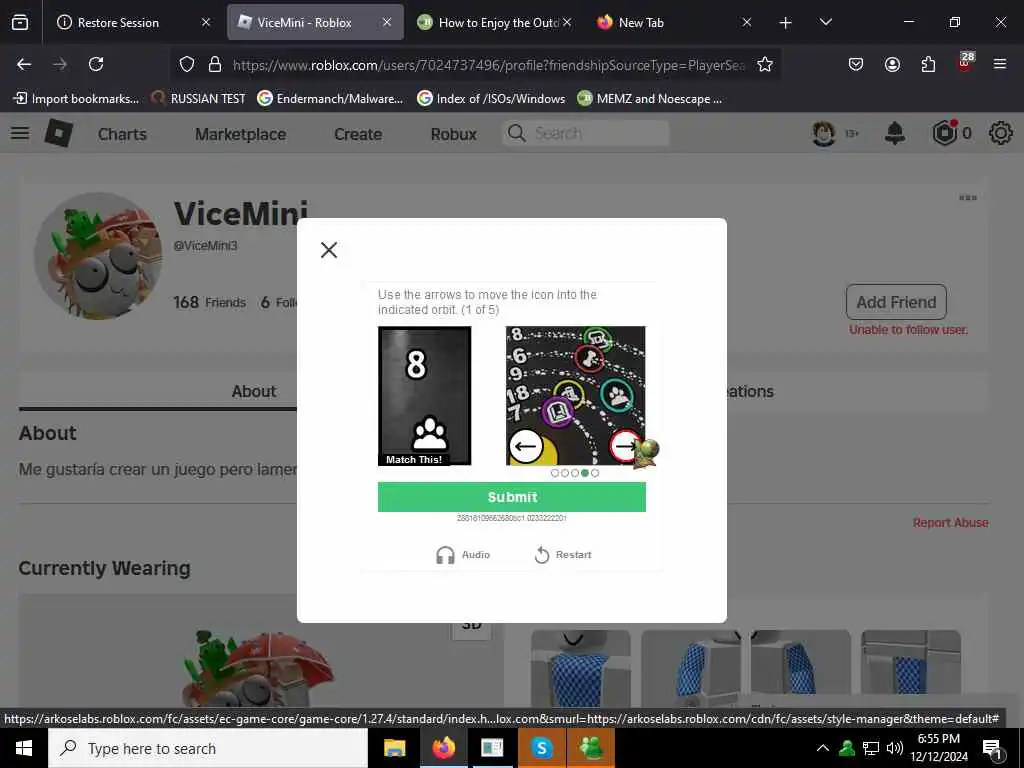
Task: Go to Roblox Marketplace
Action: pos(240,134)
